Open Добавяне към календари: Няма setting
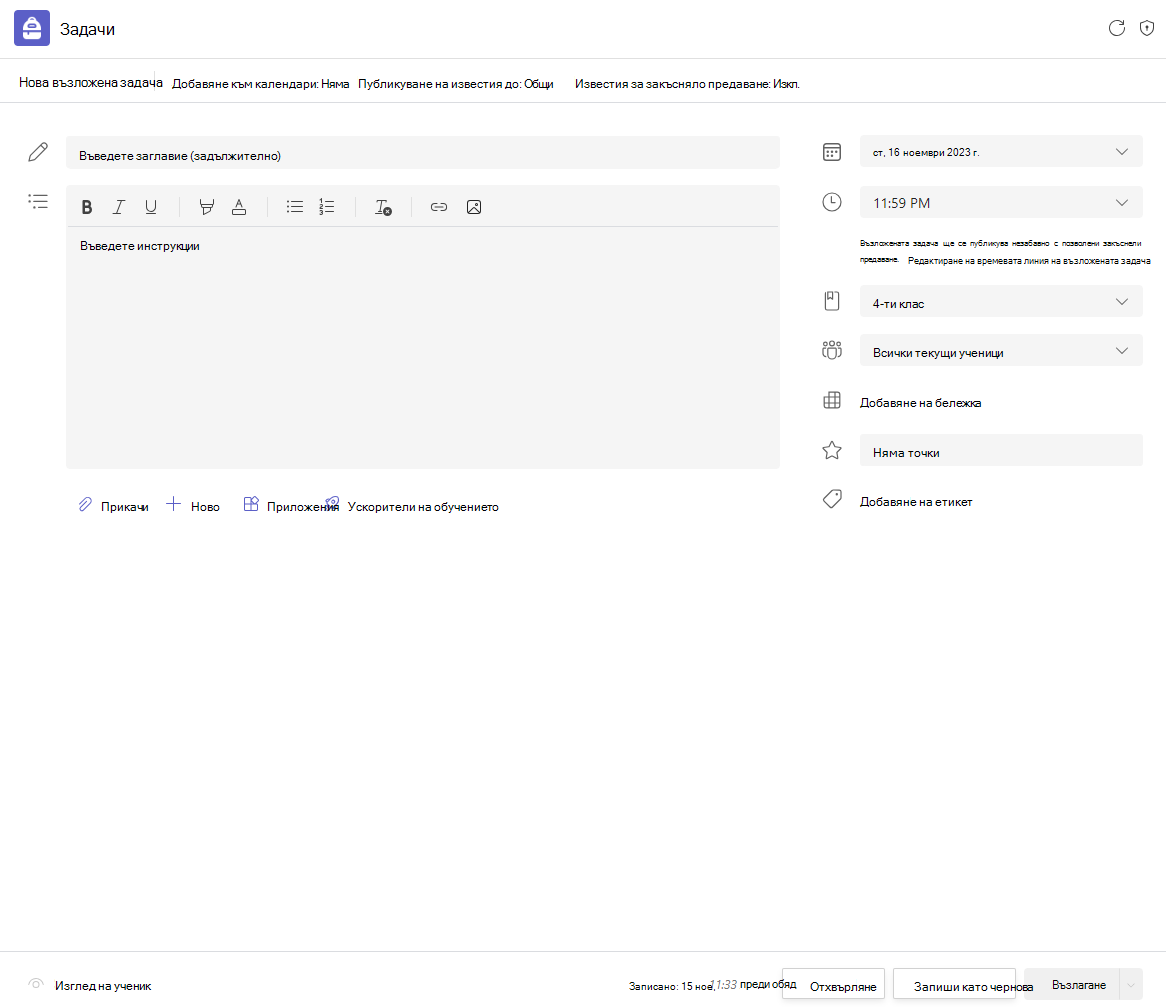1166x1007 pixels. coord(260,84)
